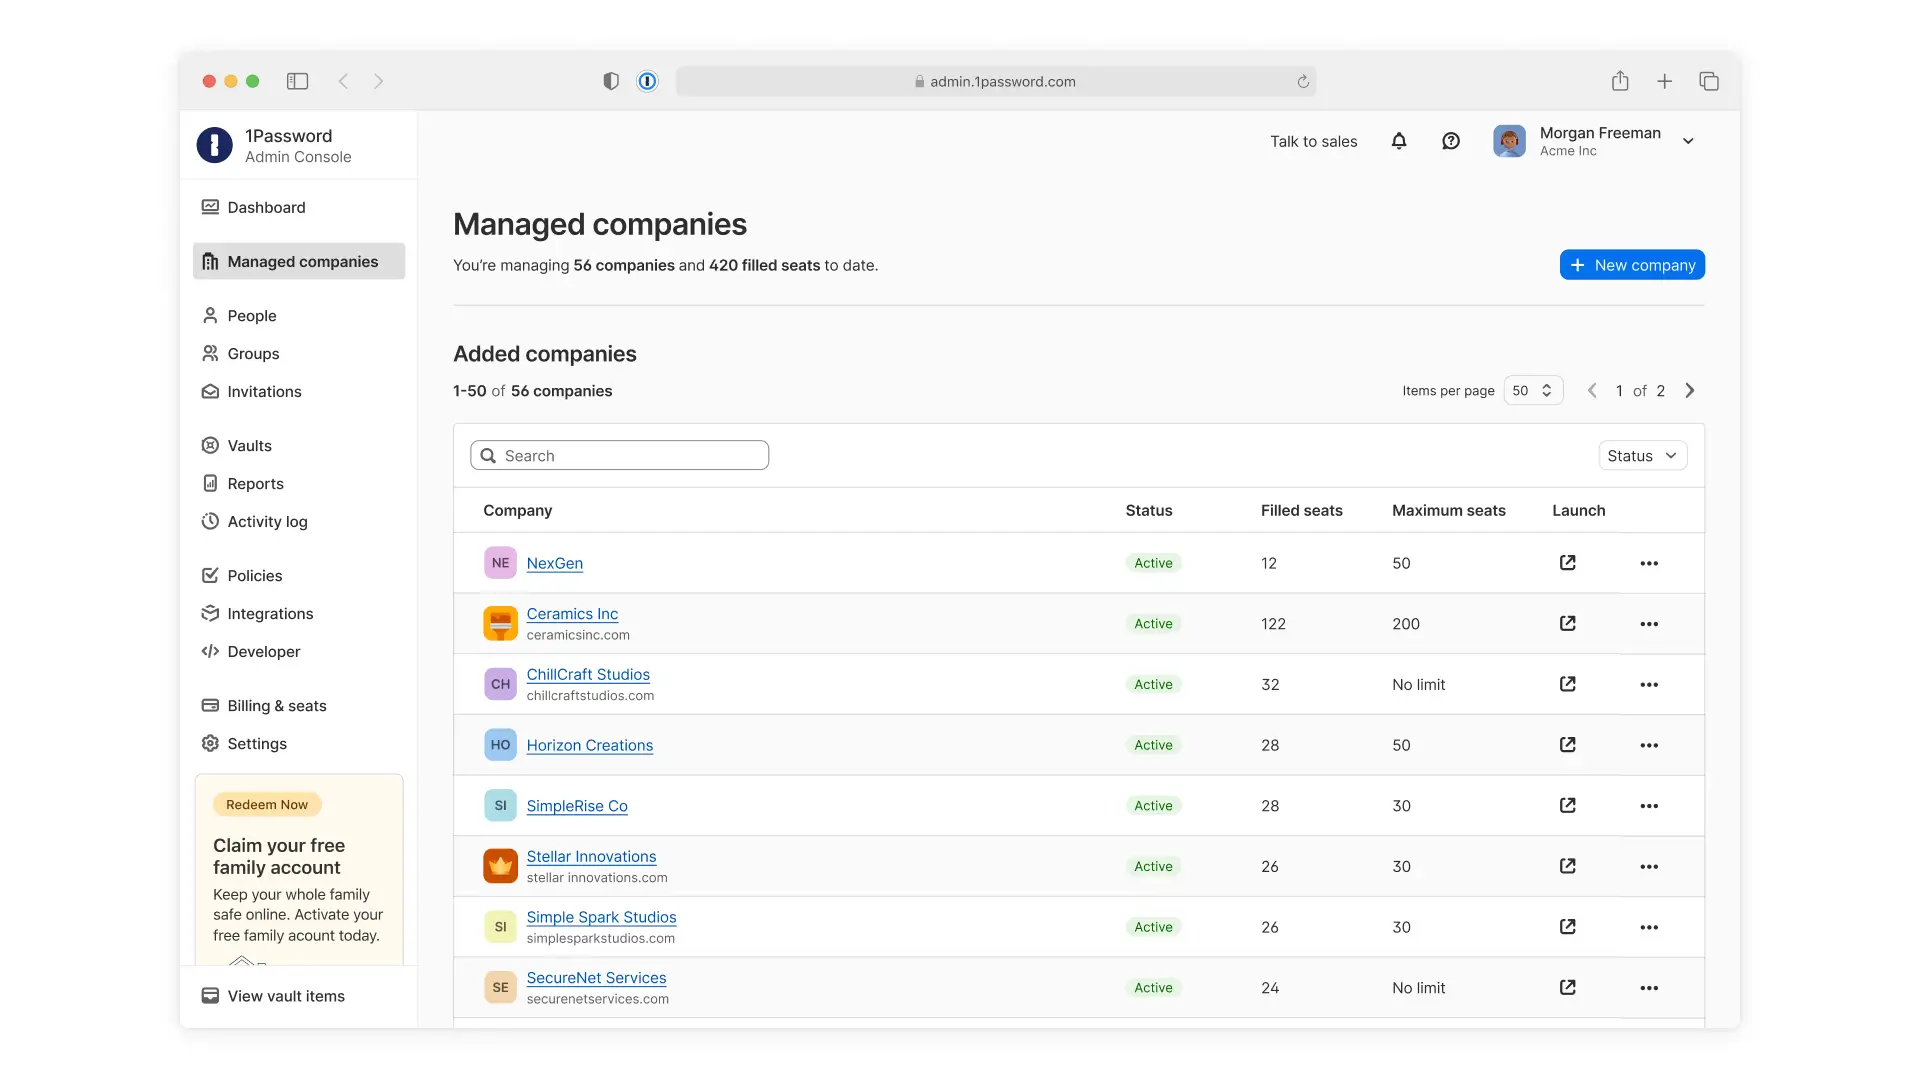Select Managed companies in sidebar

[x=299, y=261]
